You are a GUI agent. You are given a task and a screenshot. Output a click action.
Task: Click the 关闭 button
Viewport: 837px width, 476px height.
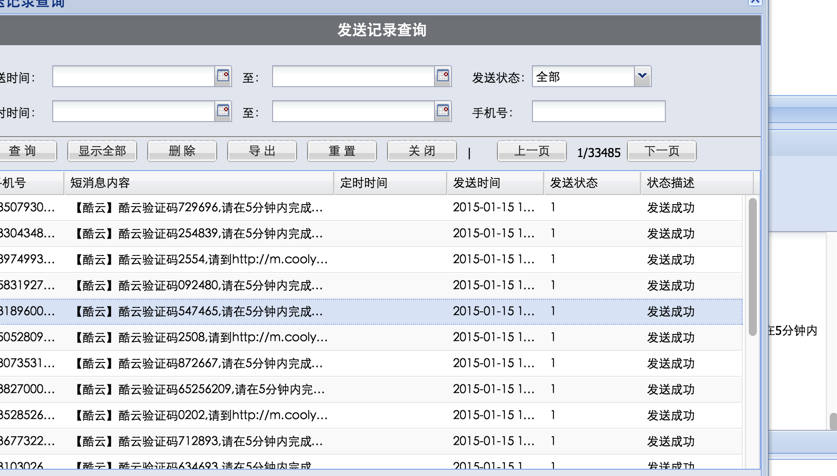[x=422, y=151]
